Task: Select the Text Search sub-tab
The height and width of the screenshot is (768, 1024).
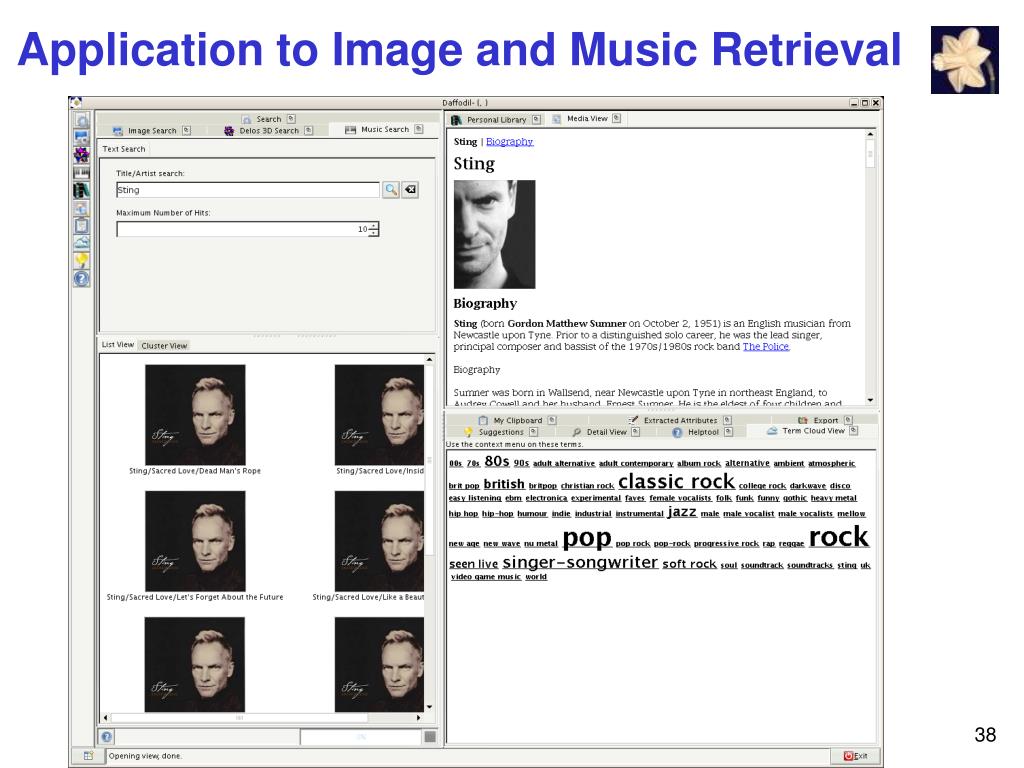Action: (x=123, y=149)
